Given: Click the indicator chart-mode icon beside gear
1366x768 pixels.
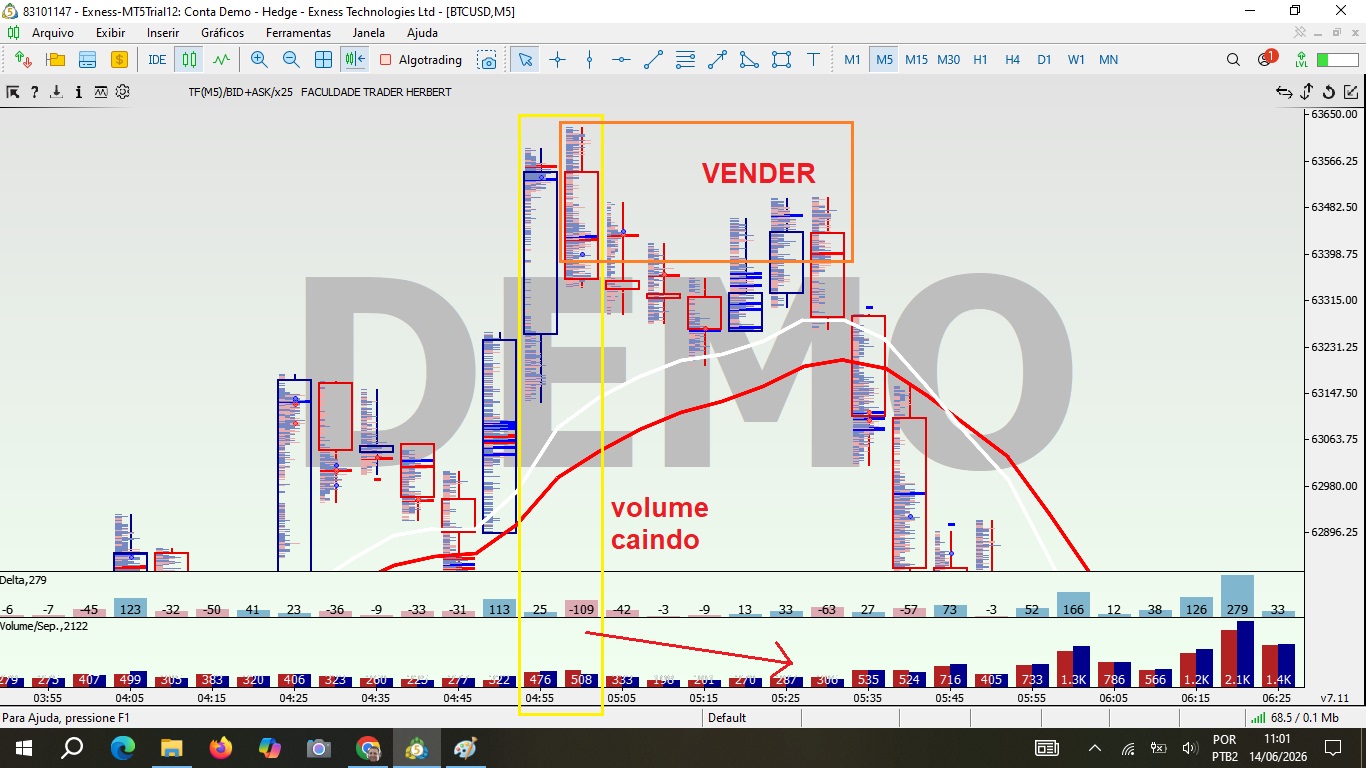Looking at the screenshot, I should coord(101,92).
